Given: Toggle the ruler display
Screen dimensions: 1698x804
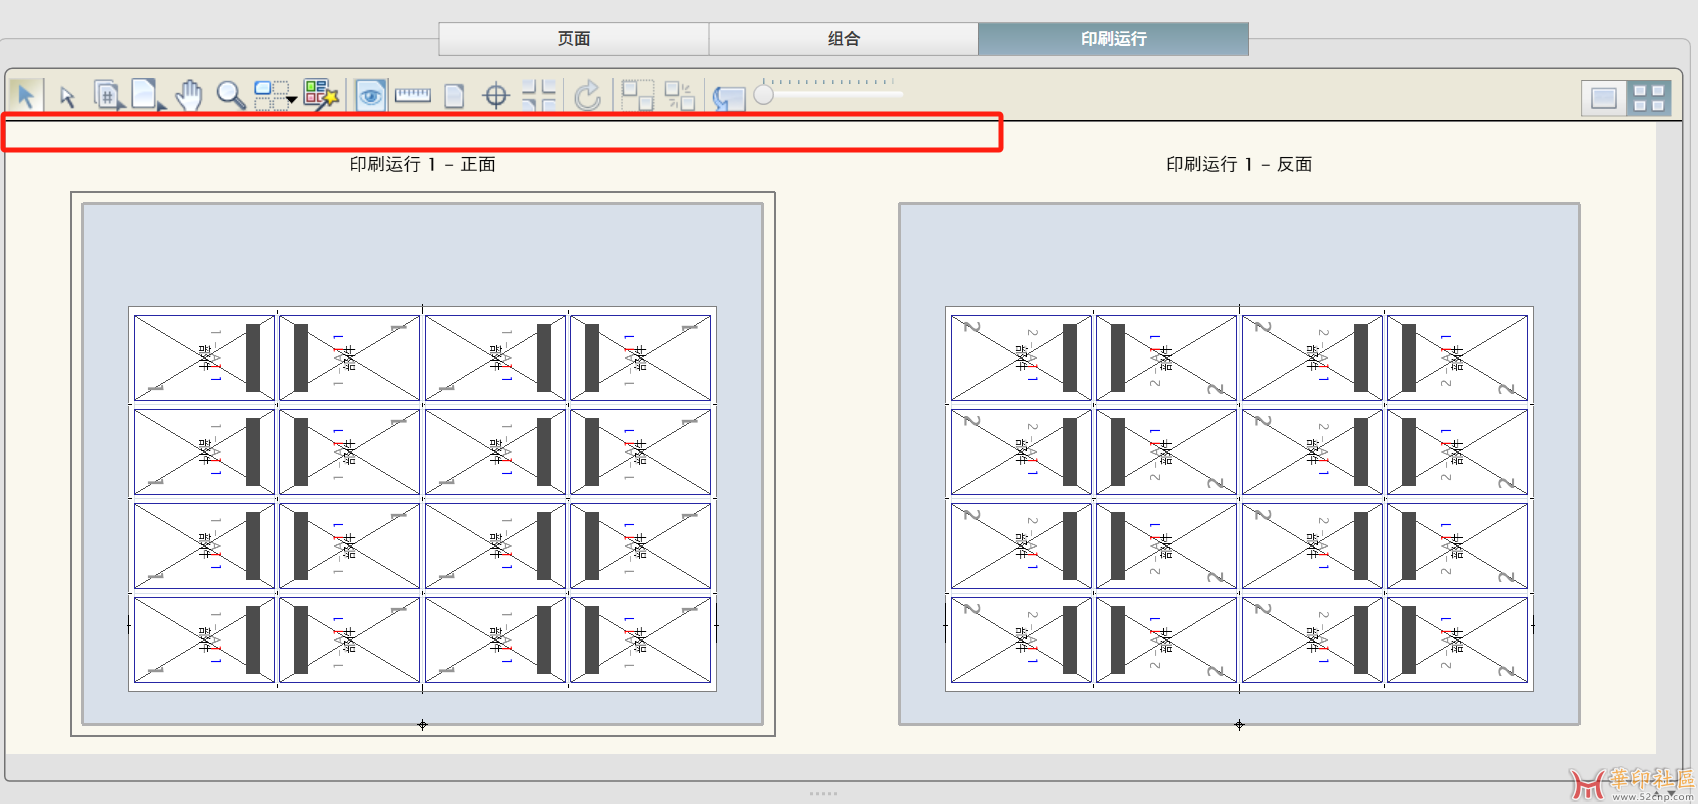Looking at the screenshot, I should [412, 95].
